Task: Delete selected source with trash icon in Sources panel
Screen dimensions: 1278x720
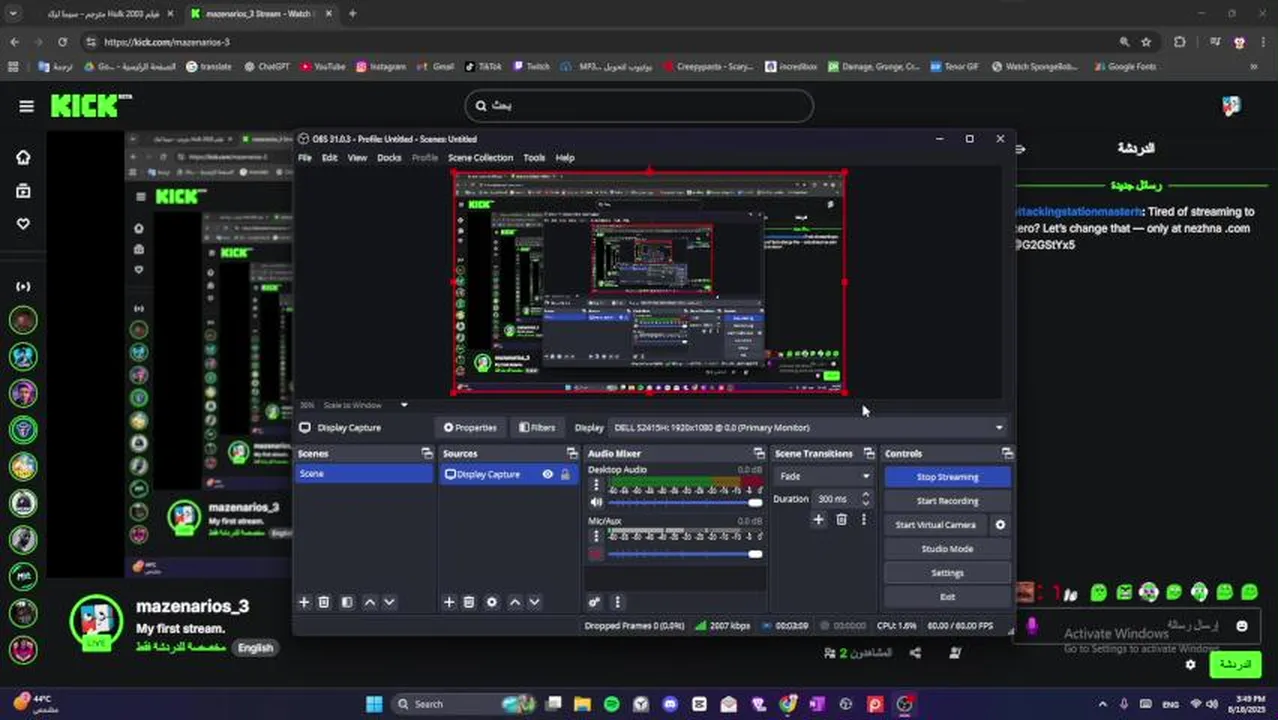Action: tap(469, 602)
